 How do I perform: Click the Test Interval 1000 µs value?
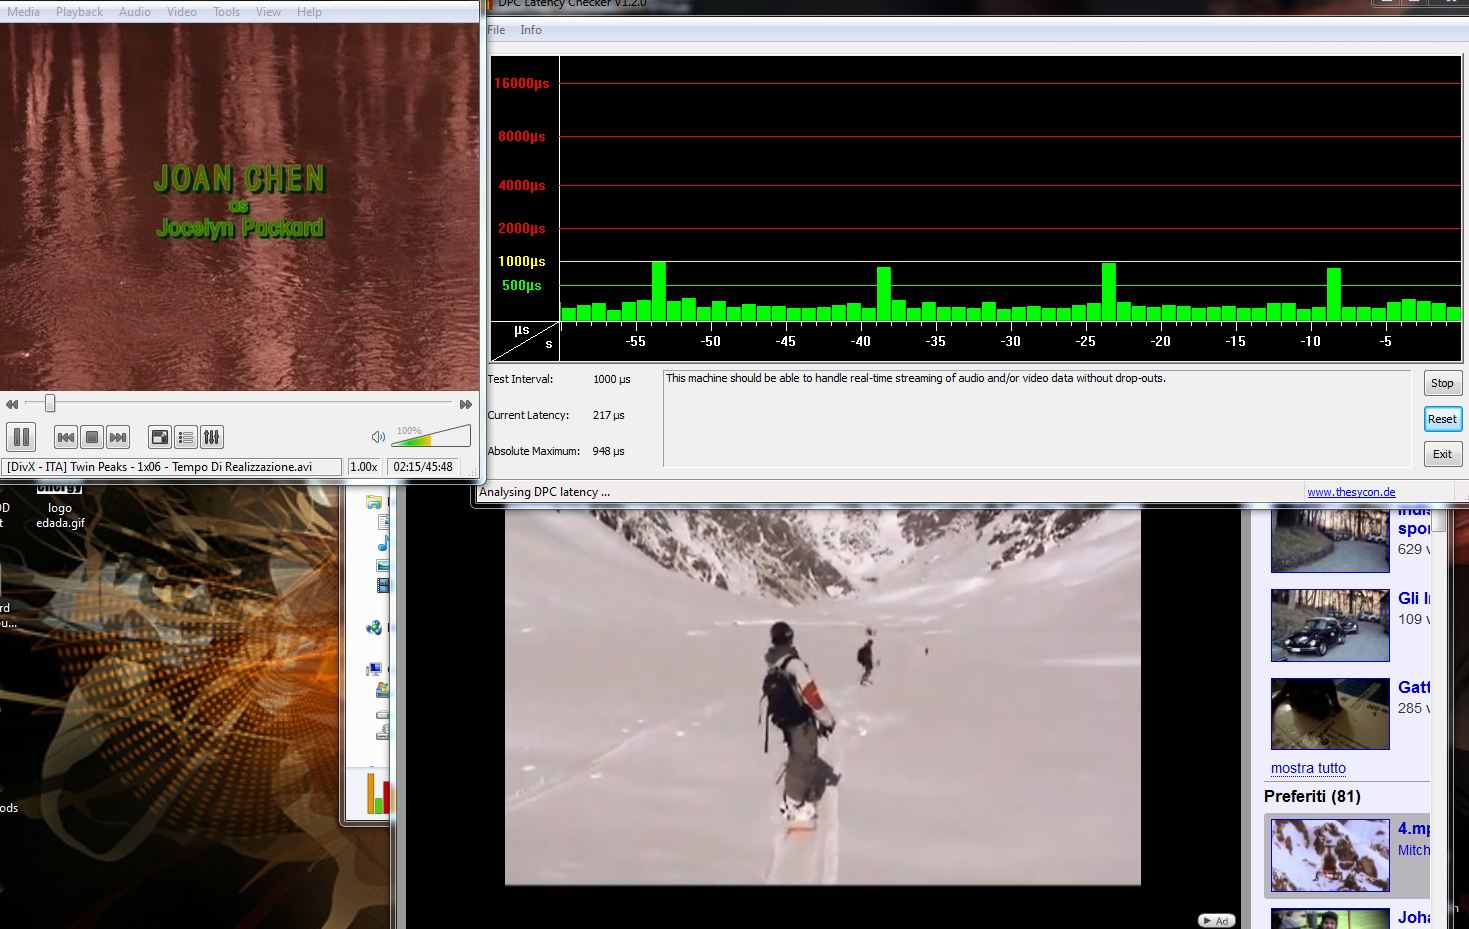click(x=611, y=379)
